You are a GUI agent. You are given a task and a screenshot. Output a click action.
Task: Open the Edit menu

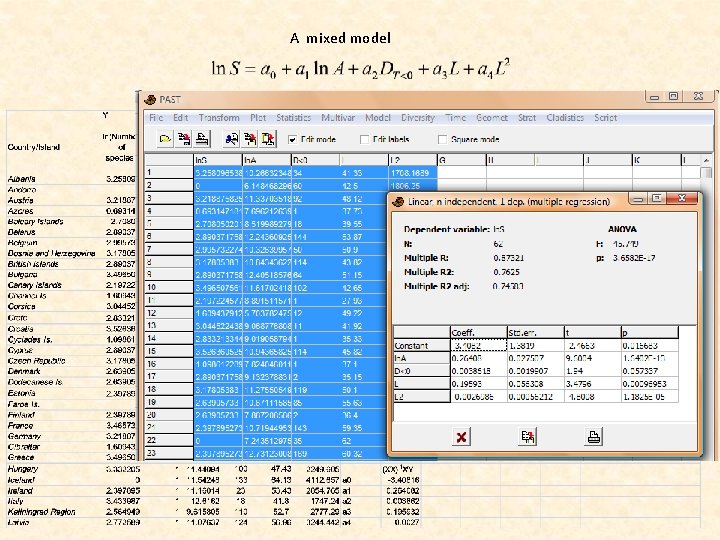[180, 118]
